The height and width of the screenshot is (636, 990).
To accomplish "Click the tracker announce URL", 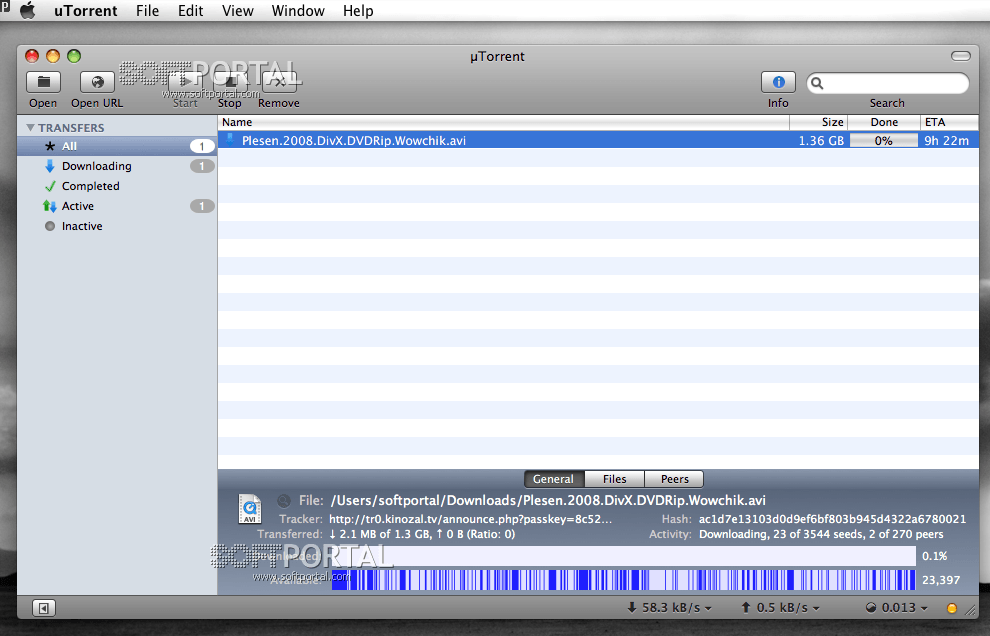I will pyautogui.click(x=470, y=519).
